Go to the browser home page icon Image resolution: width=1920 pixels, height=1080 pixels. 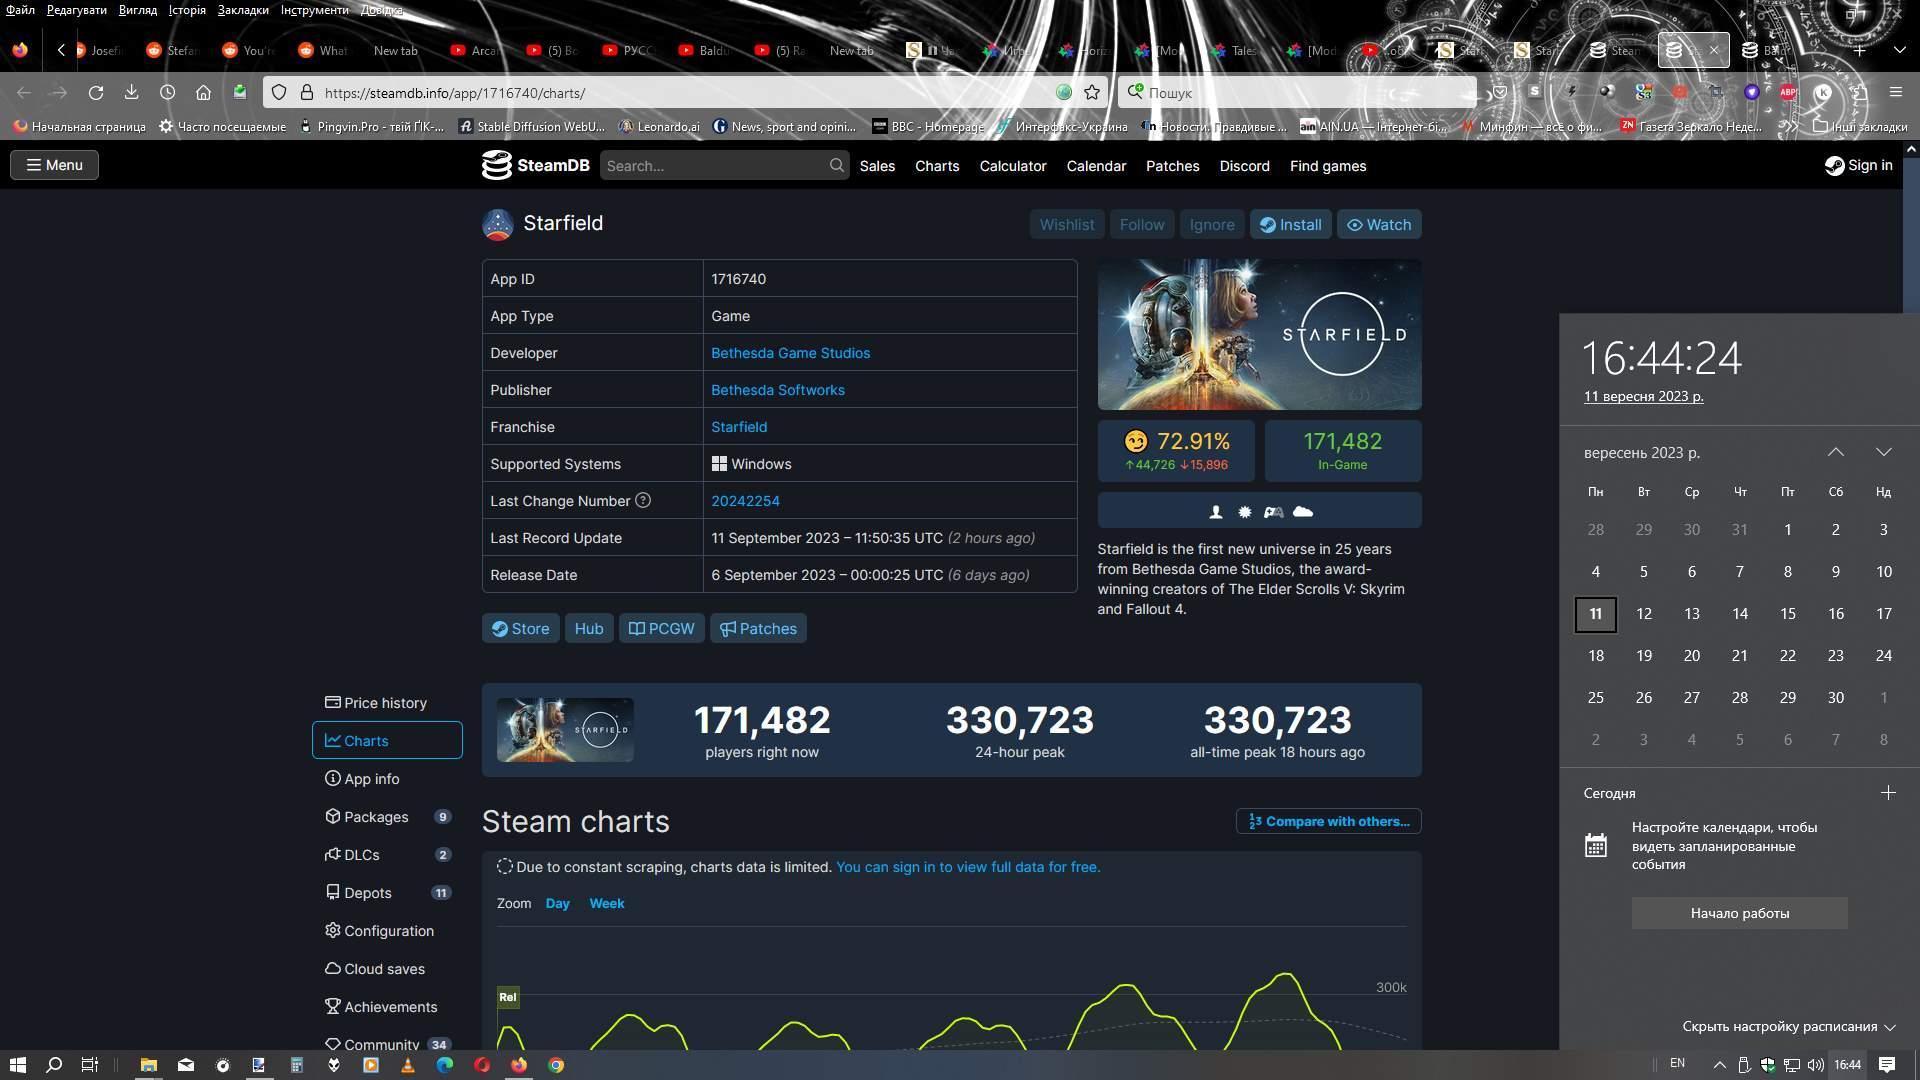[203, 92]
